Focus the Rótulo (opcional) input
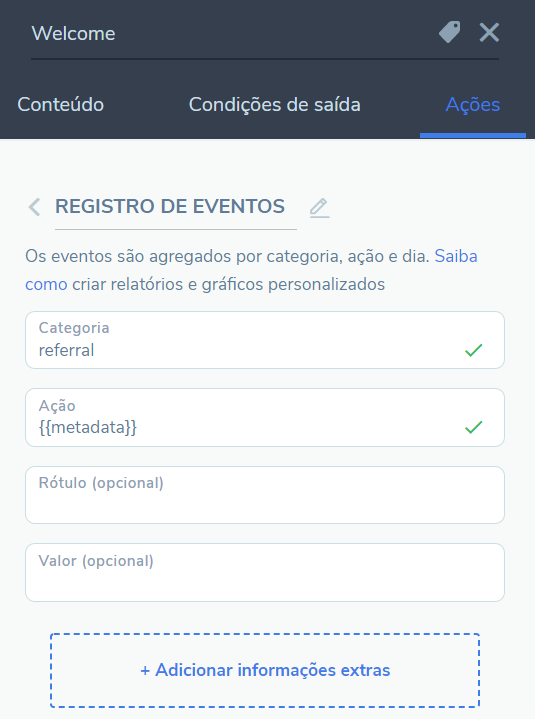Screen dimensions: 535x719 coord(265,495)
